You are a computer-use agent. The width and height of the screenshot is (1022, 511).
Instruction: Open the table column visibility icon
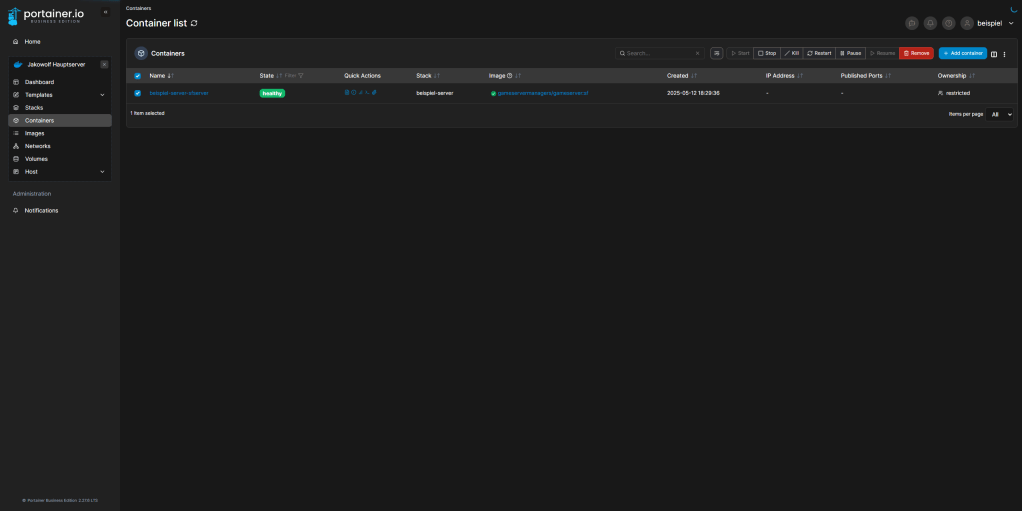point(994,54)
